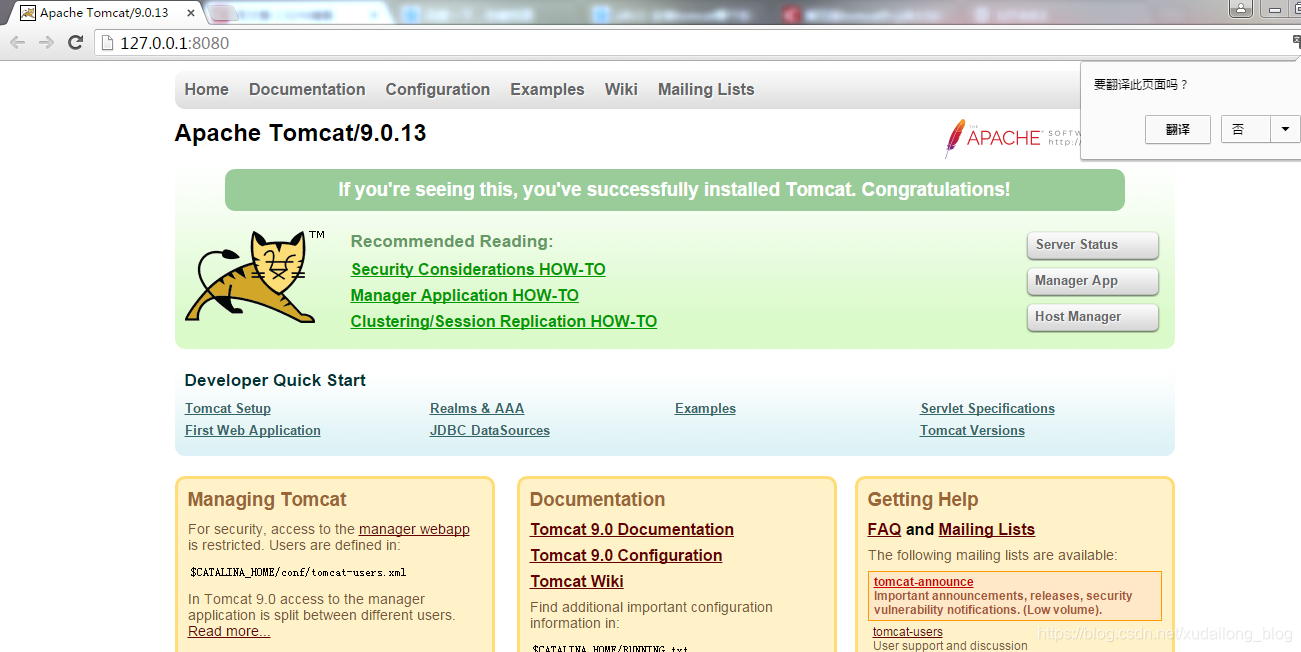Screen dimensions: 1301x652
Task: Click the Apache feather logo
Action: [955, 139]
